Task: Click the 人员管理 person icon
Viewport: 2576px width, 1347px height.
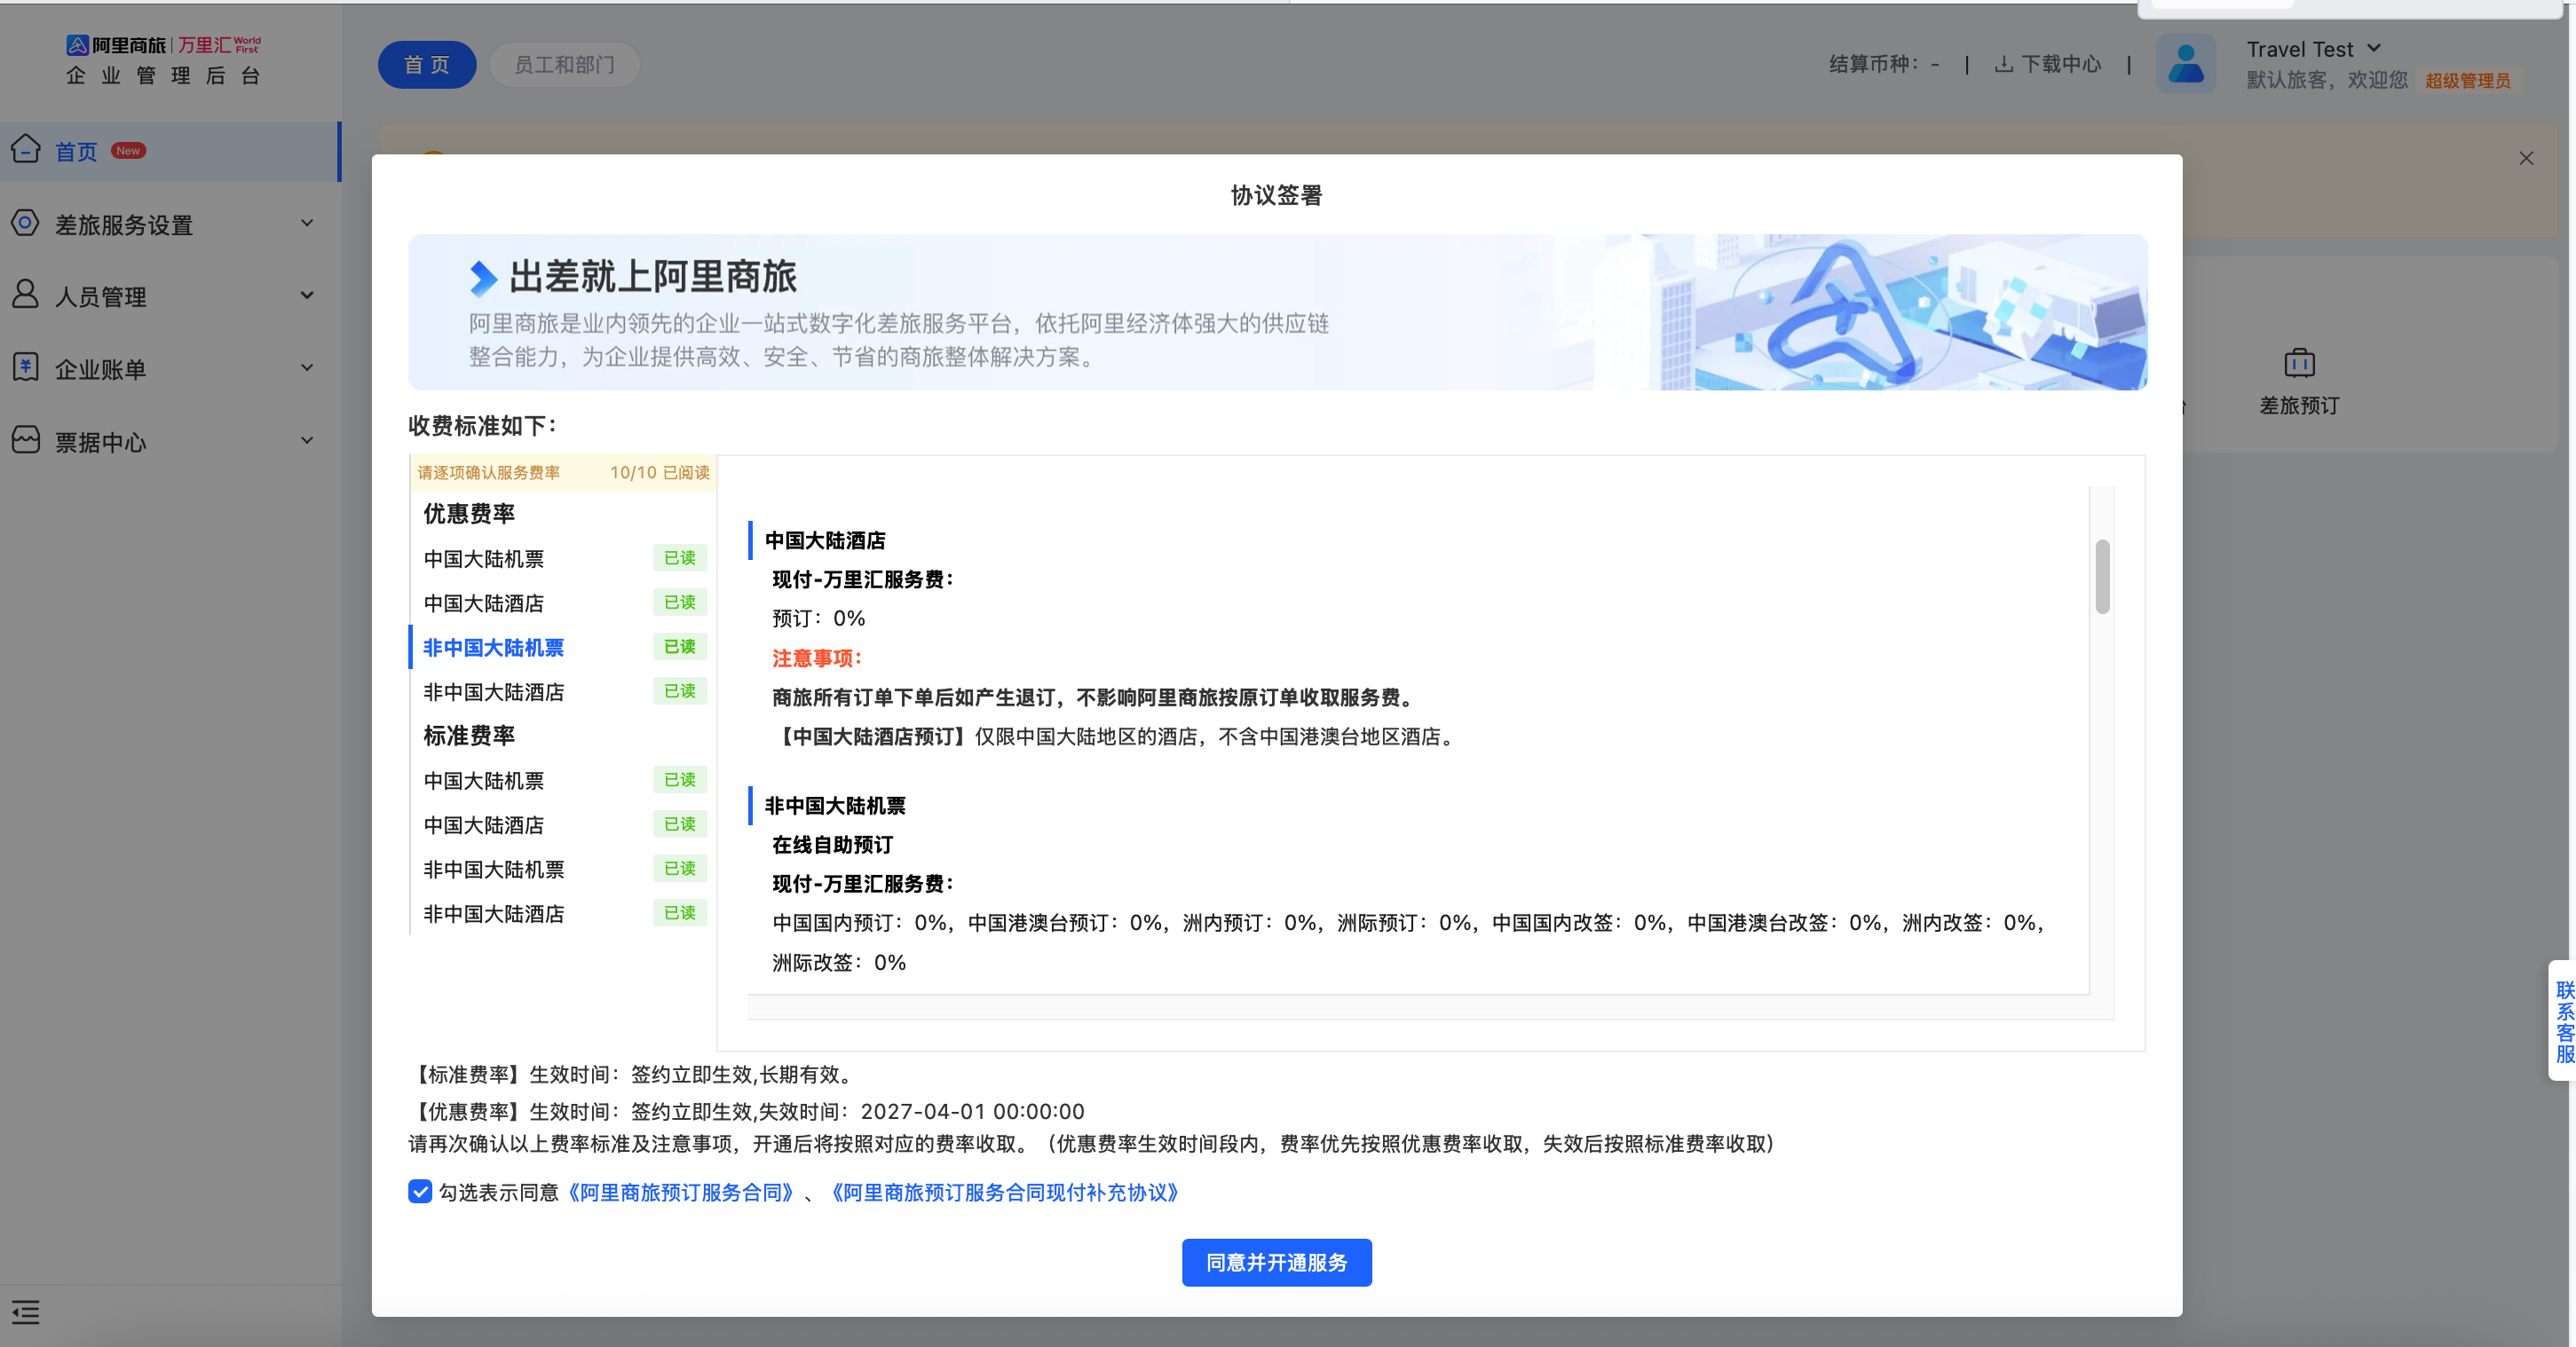Action: click(26, 294)
